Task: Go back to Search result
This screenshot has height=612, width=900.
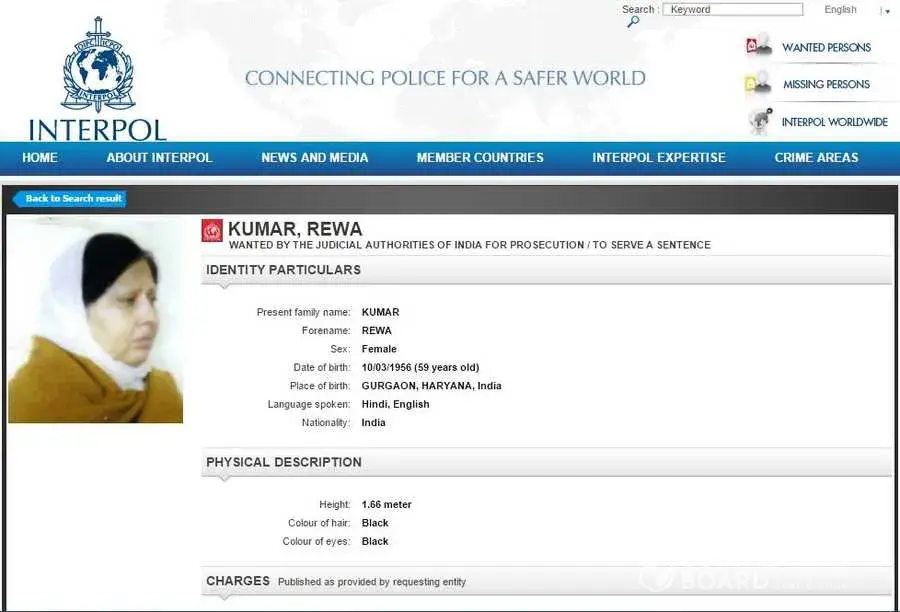Action: pyautogui.click(x=69, y=199)
